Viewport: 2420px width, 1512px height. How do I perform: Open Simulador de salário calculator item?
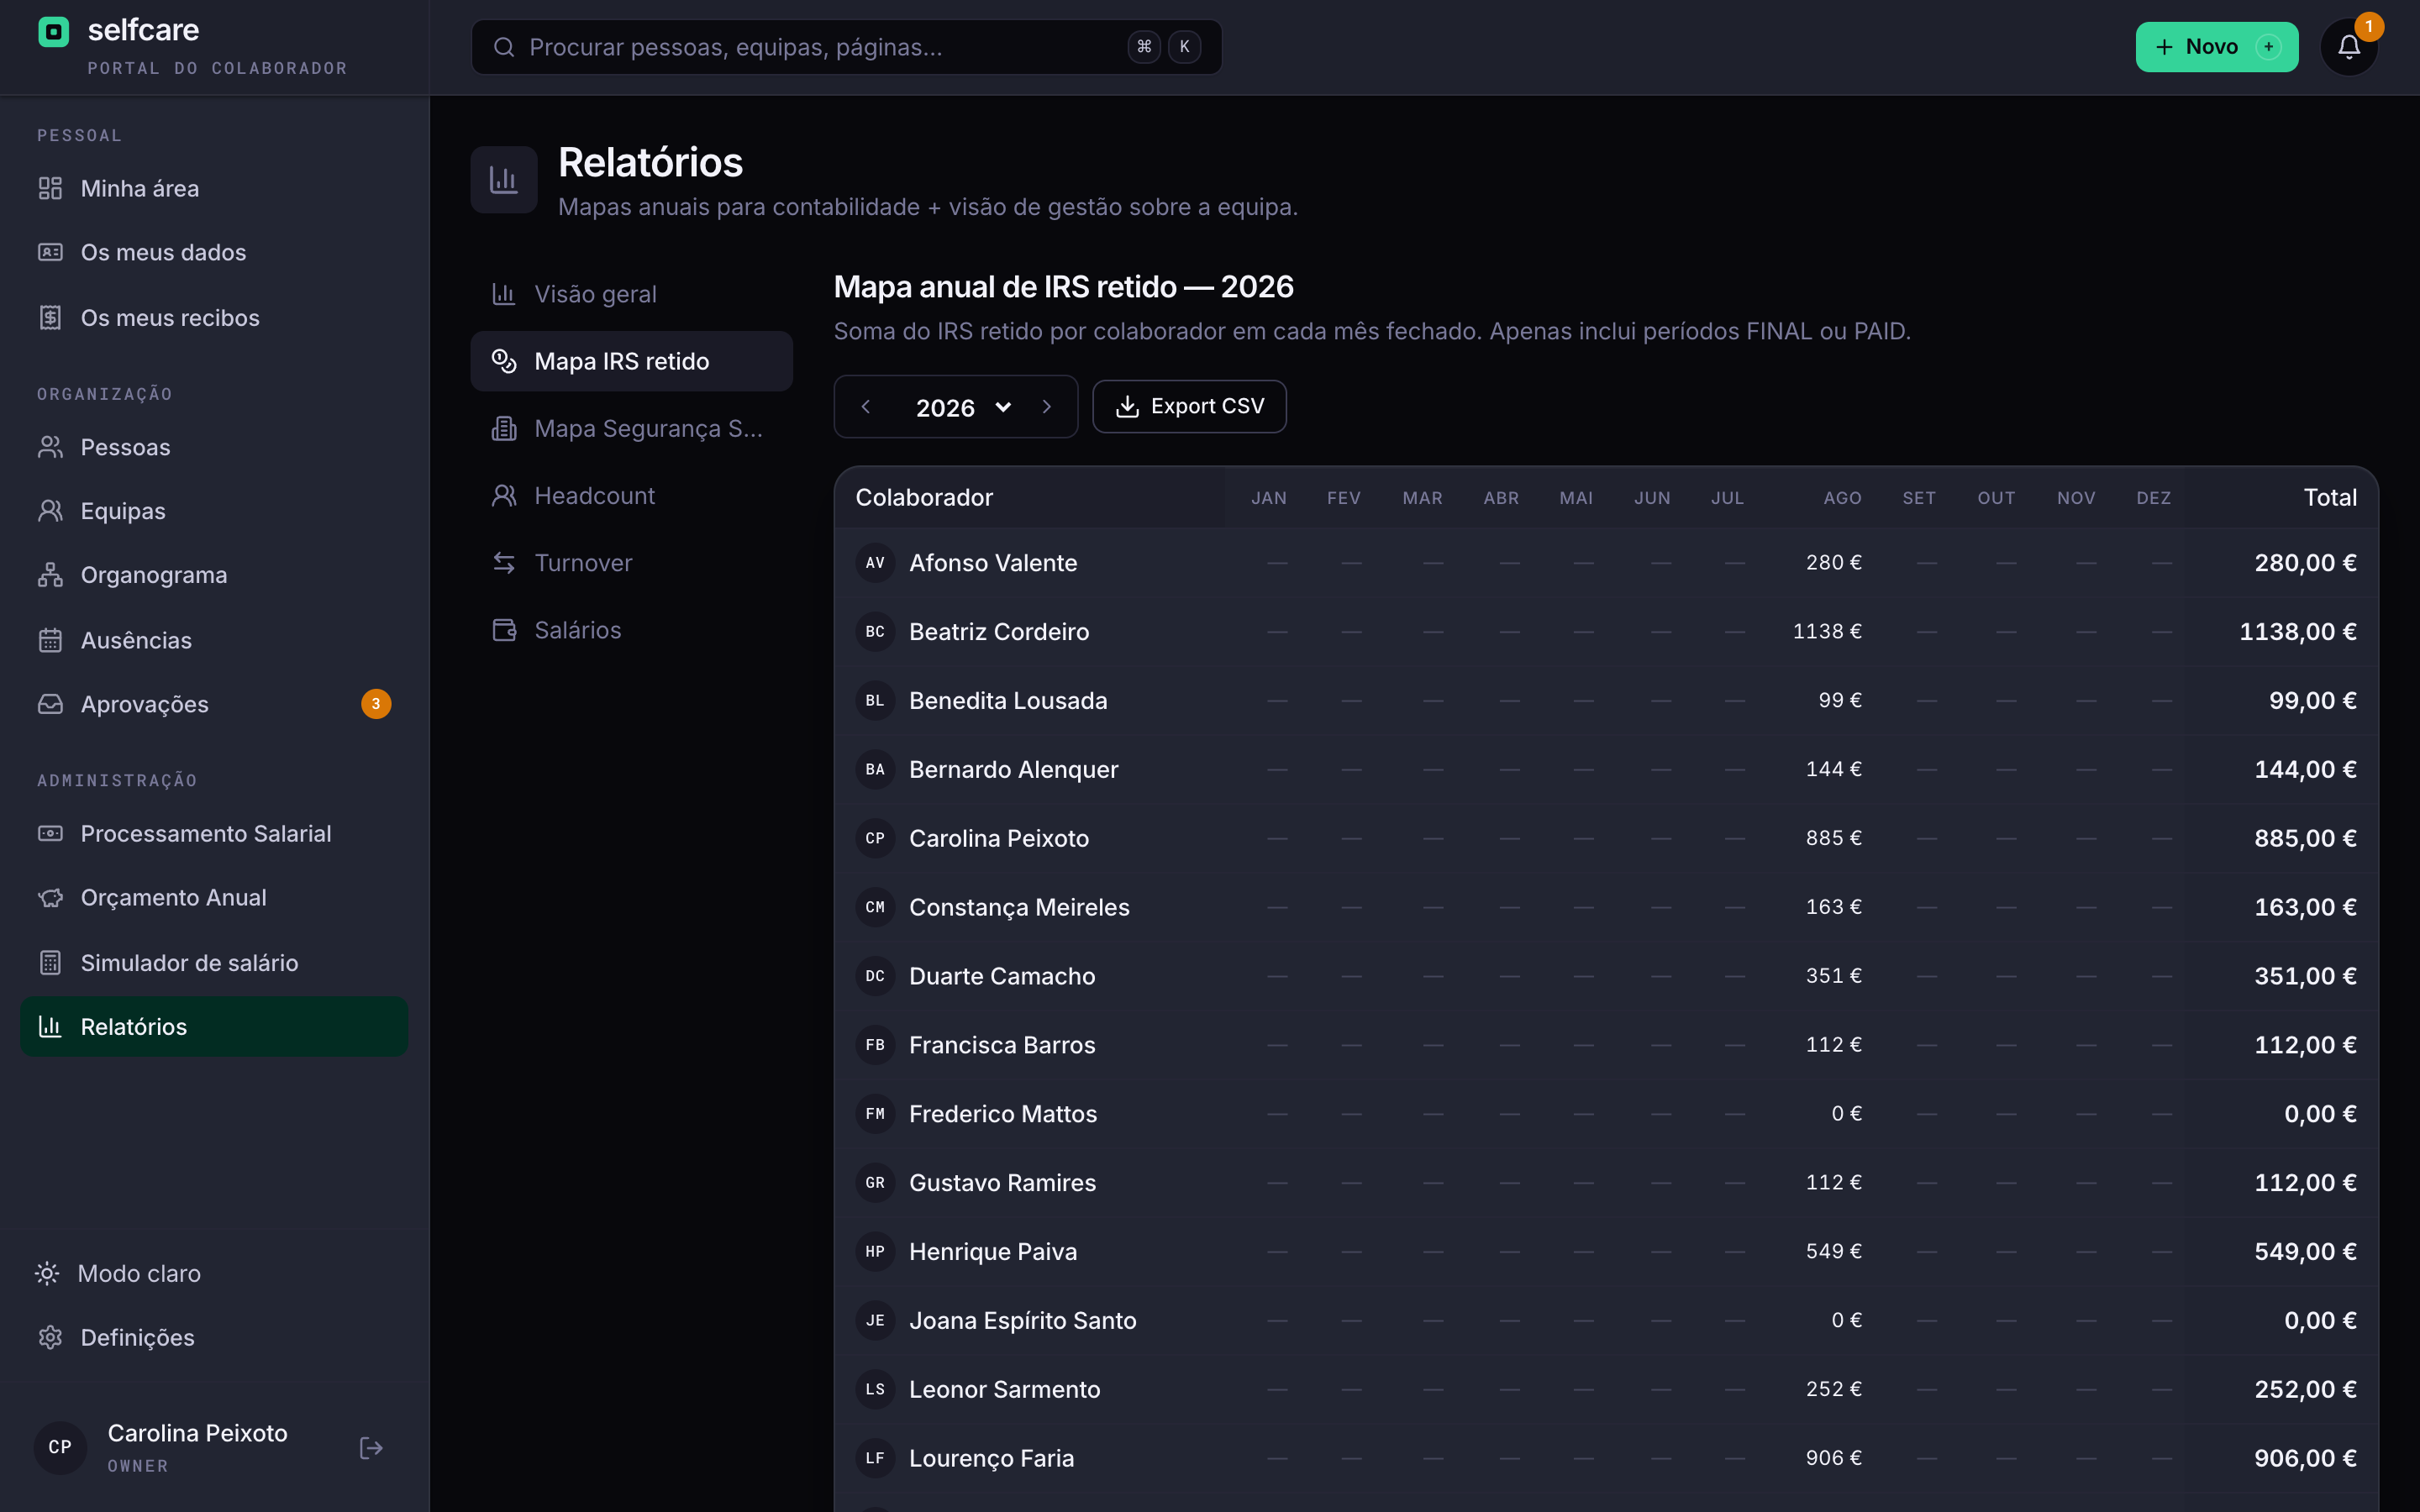pyautogui.click(x=214, y=963)
